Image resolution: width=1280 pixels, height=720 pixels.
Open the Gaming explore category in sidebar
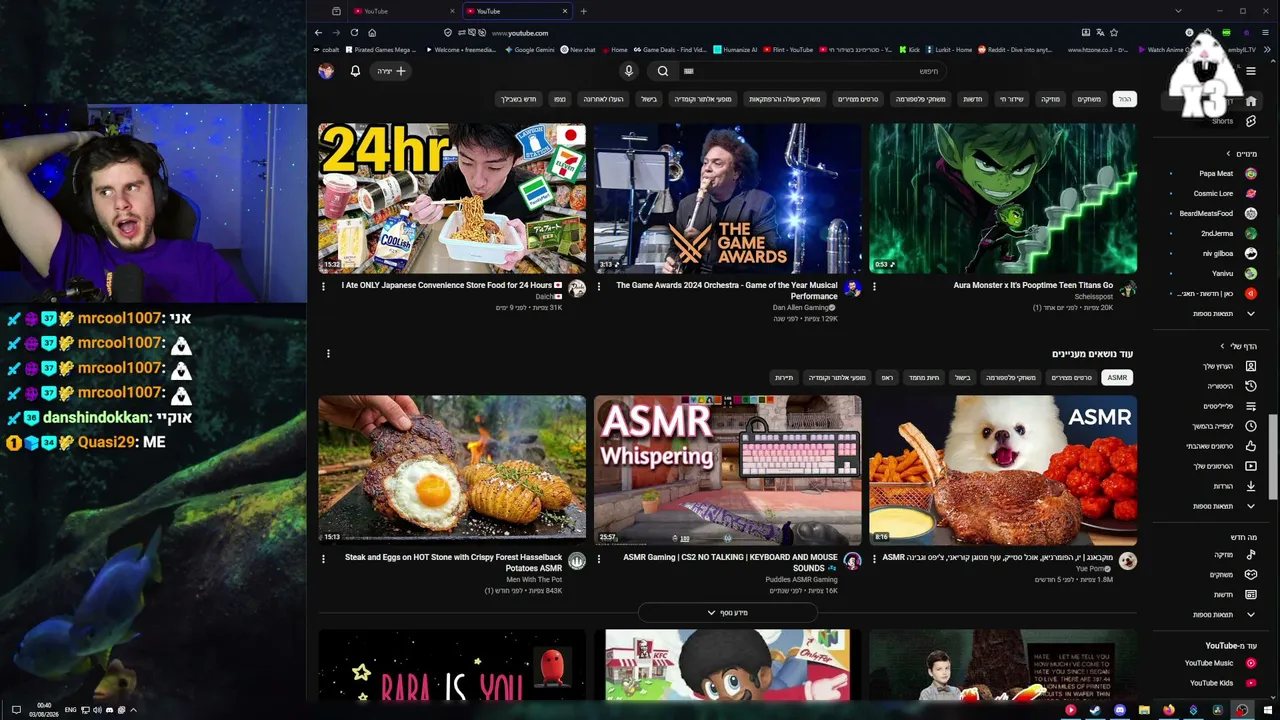[1233, 574]
